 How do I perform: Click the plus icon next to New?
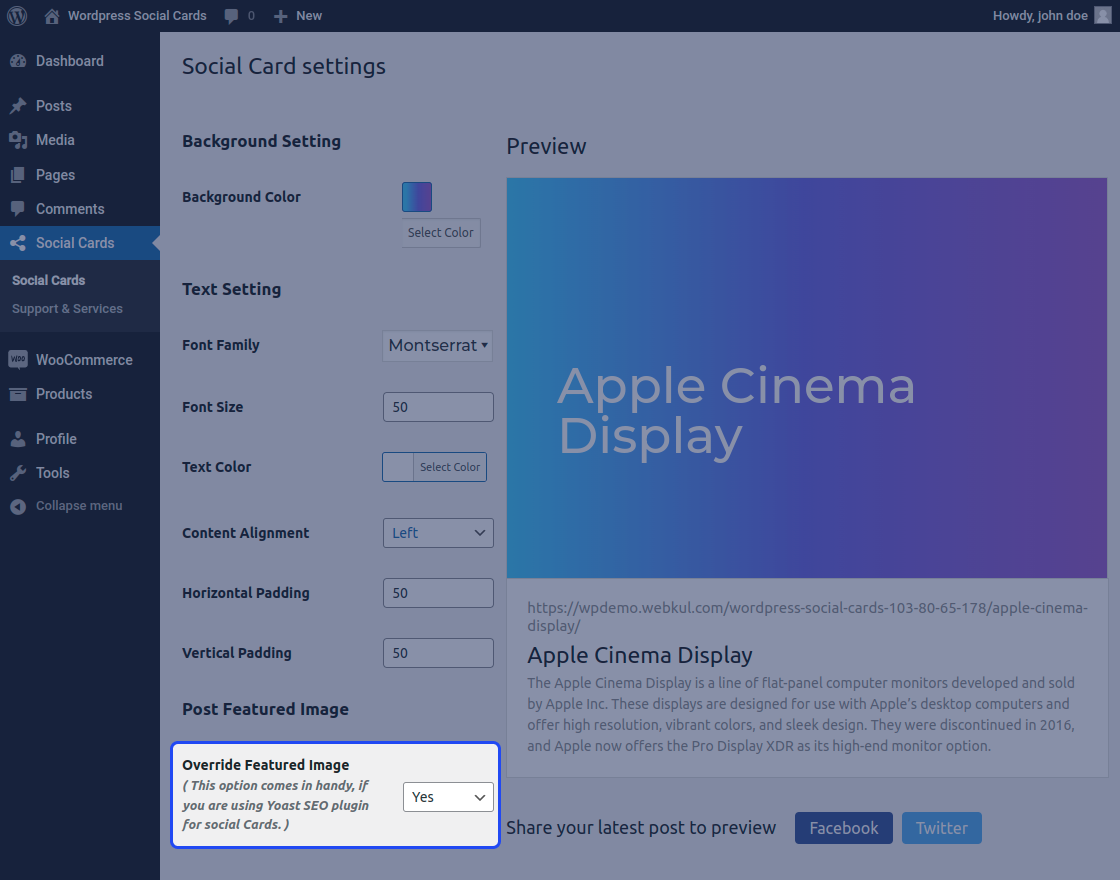click(281, 16)
